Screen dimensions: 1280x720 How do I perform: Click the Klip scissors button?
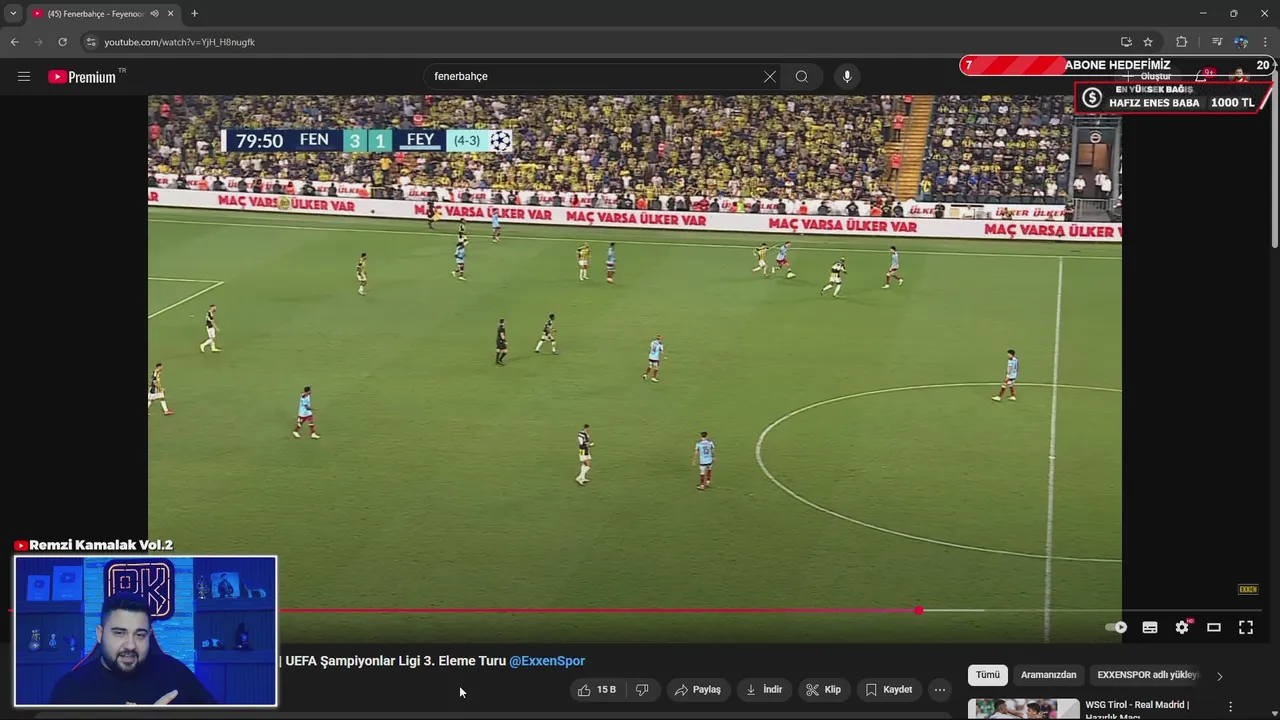tap(823, 690)
